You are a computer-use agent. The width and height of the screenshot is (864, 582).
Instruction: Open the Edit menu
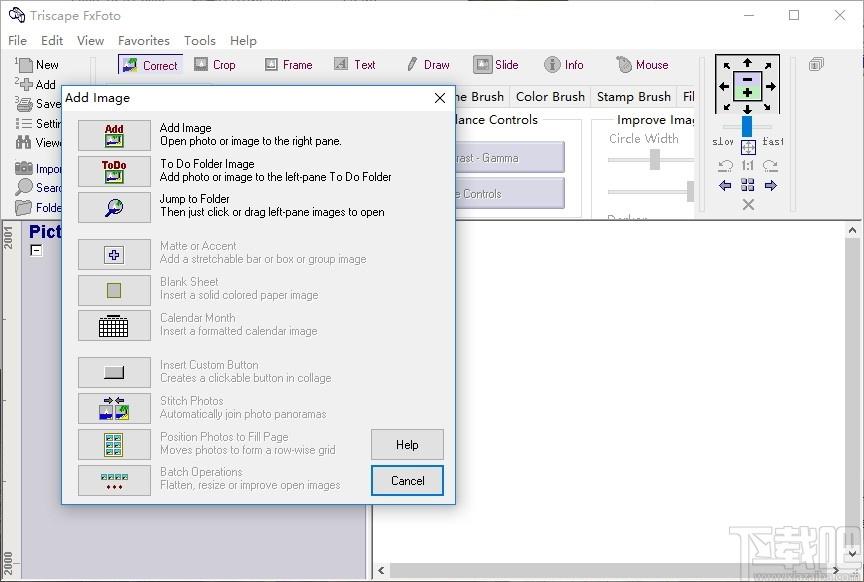click(52, 41)
